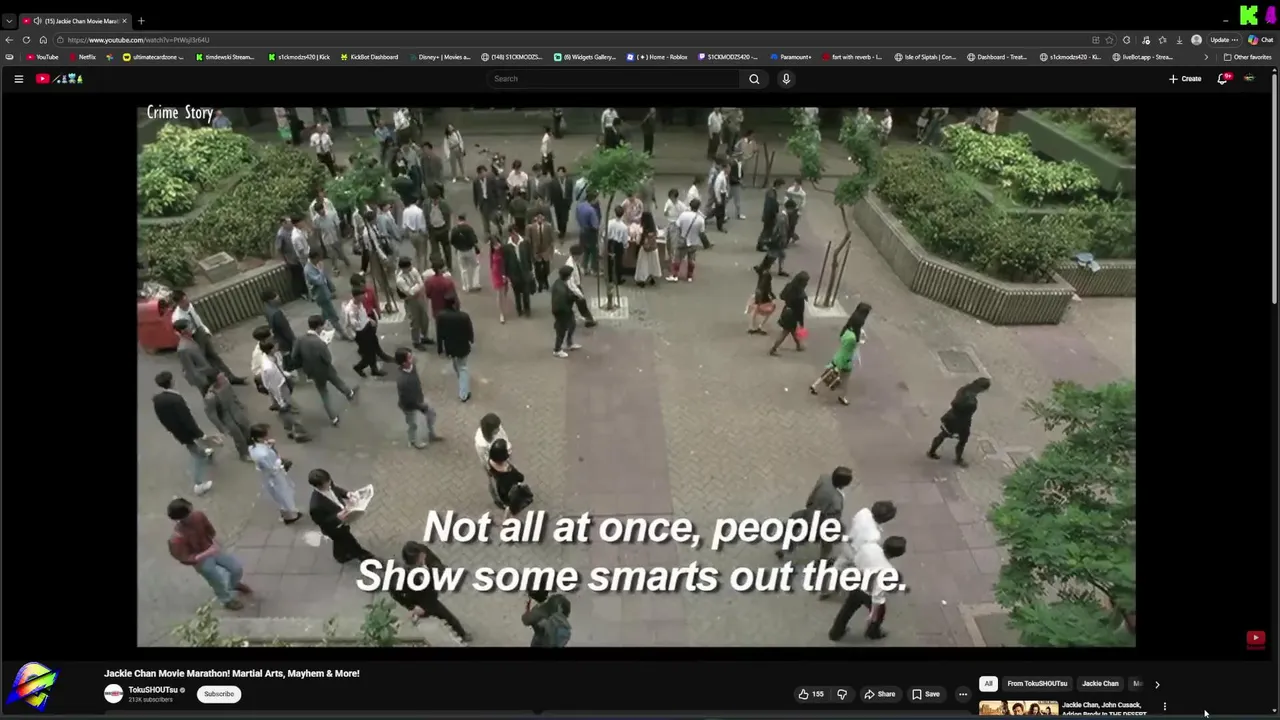Open Other favorites folder
Viewport: 1280px width, 720px height.
1248,57
